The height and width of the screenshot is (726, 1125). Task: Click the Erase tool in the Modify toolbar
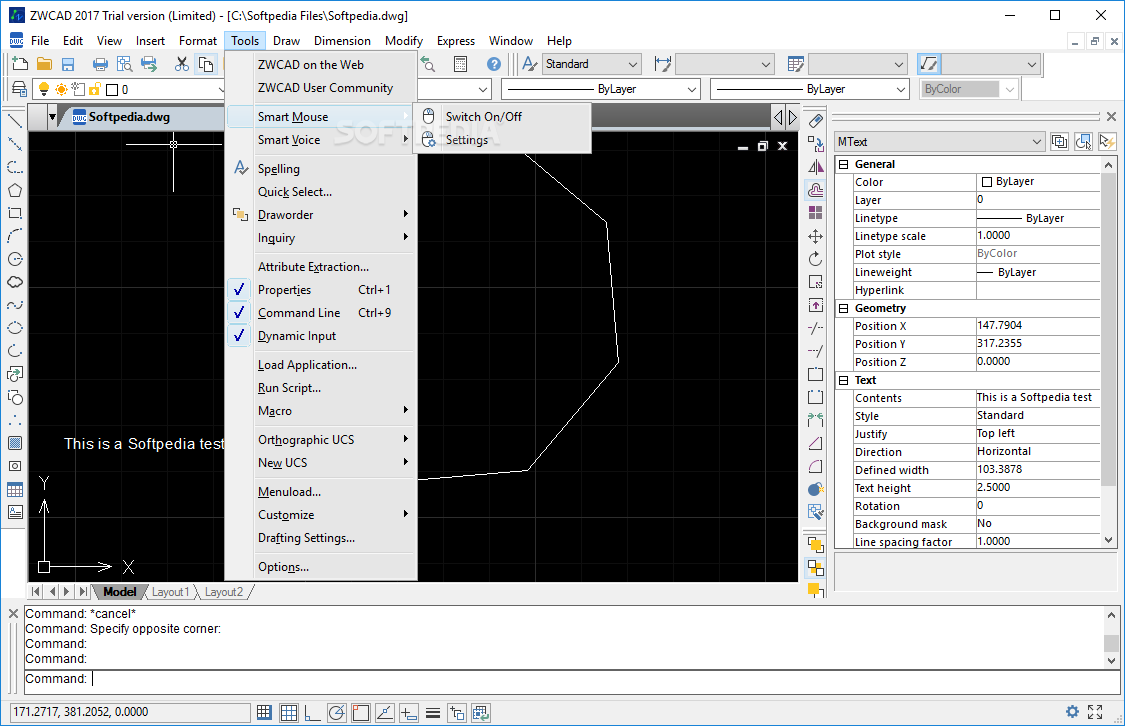click(816, 121)
